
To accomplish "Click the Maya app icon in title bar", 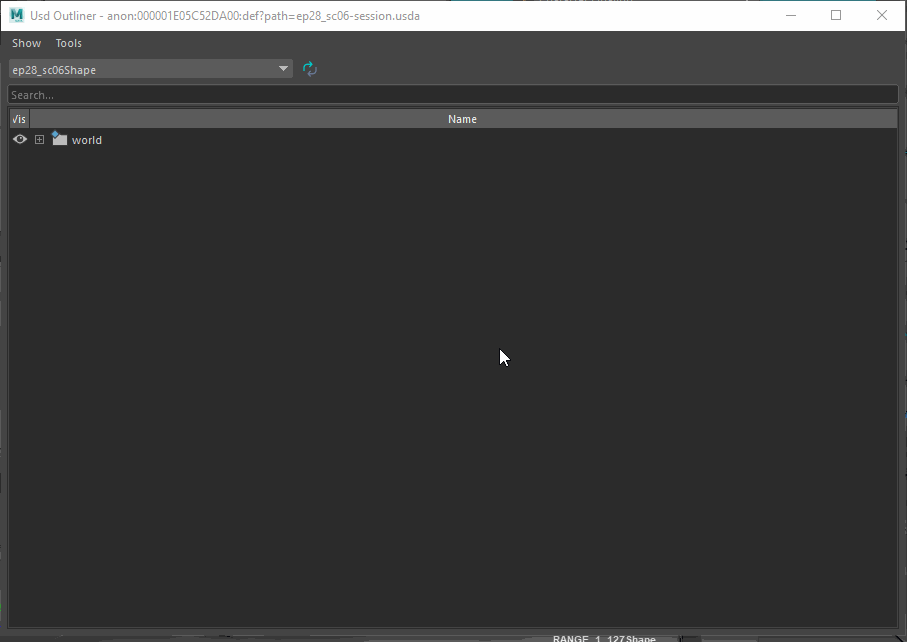I will click(x=17, y=15).
